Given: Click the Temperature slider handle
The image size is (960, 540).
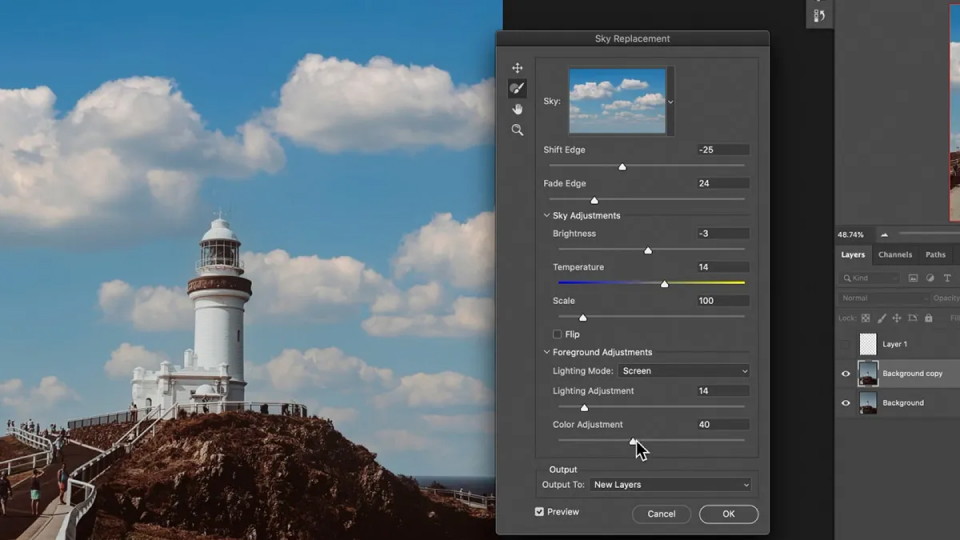Looking at the screenshot, I should [665, 284].
